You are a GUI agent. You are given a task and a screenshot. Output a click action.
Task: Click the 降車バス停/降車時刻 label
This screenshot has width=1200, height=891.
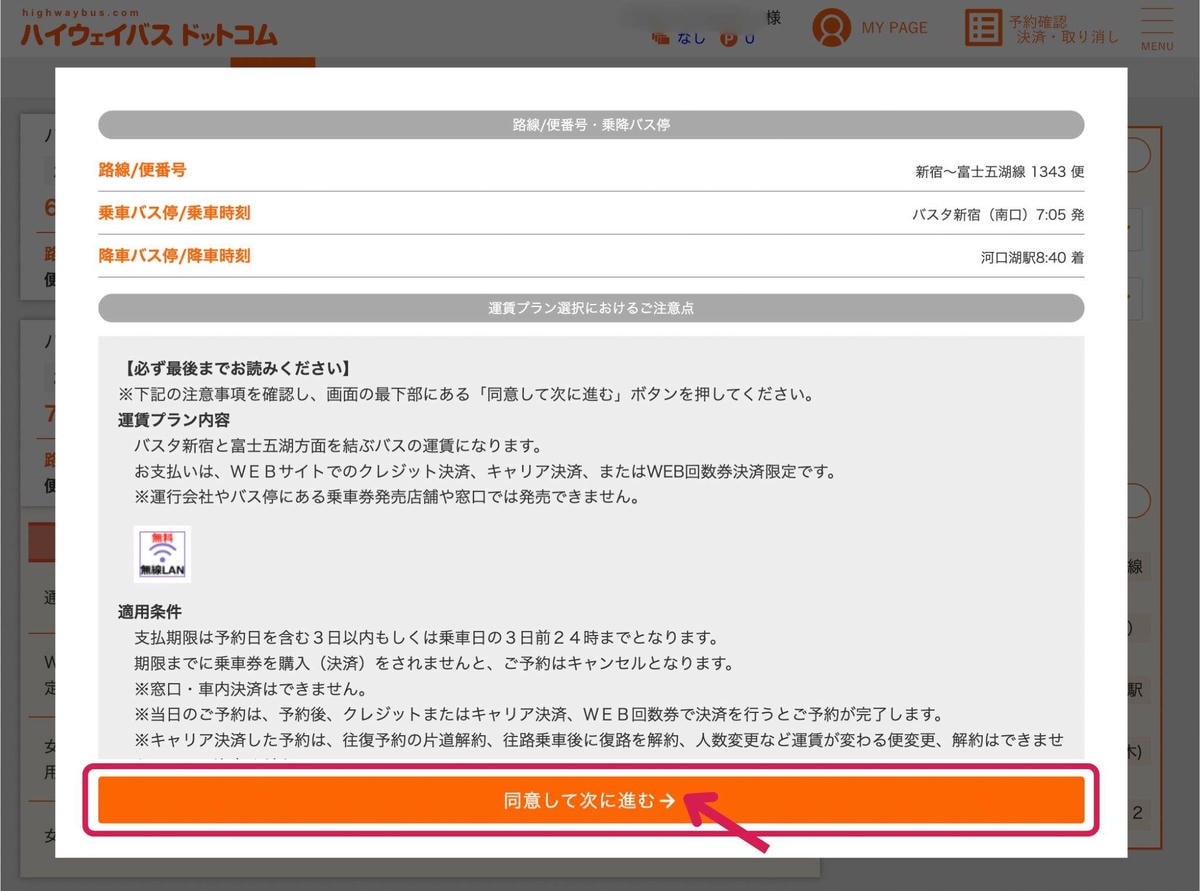[174, 256]
